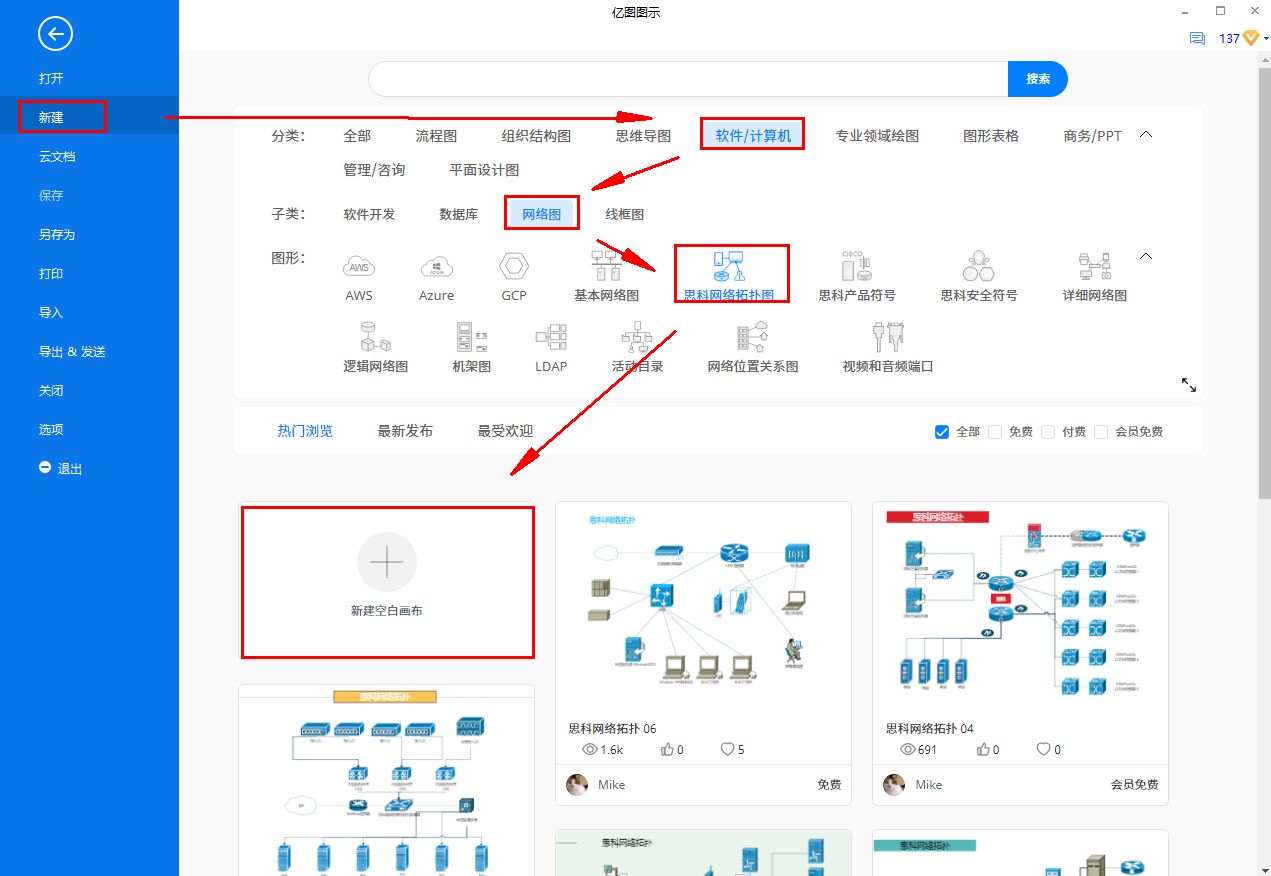
Task: Click the plus icon for new blank canvas
Action: tap(387, 562)
